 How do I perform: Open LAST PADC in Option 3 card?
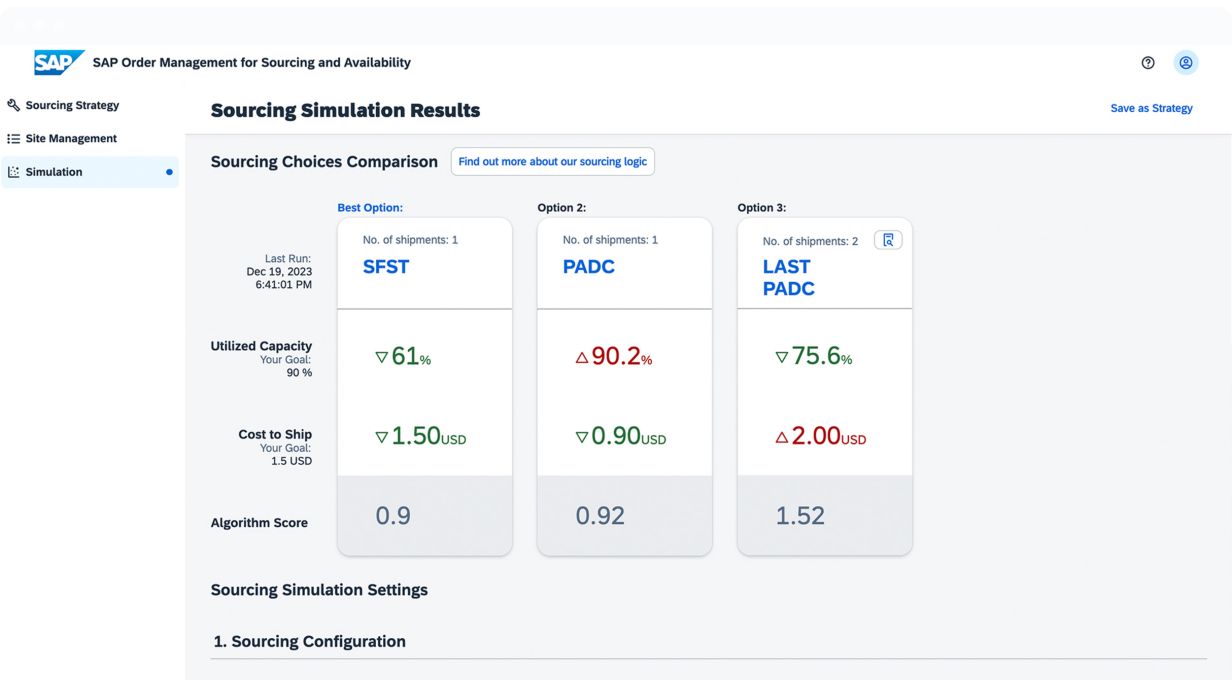point(788,278)
